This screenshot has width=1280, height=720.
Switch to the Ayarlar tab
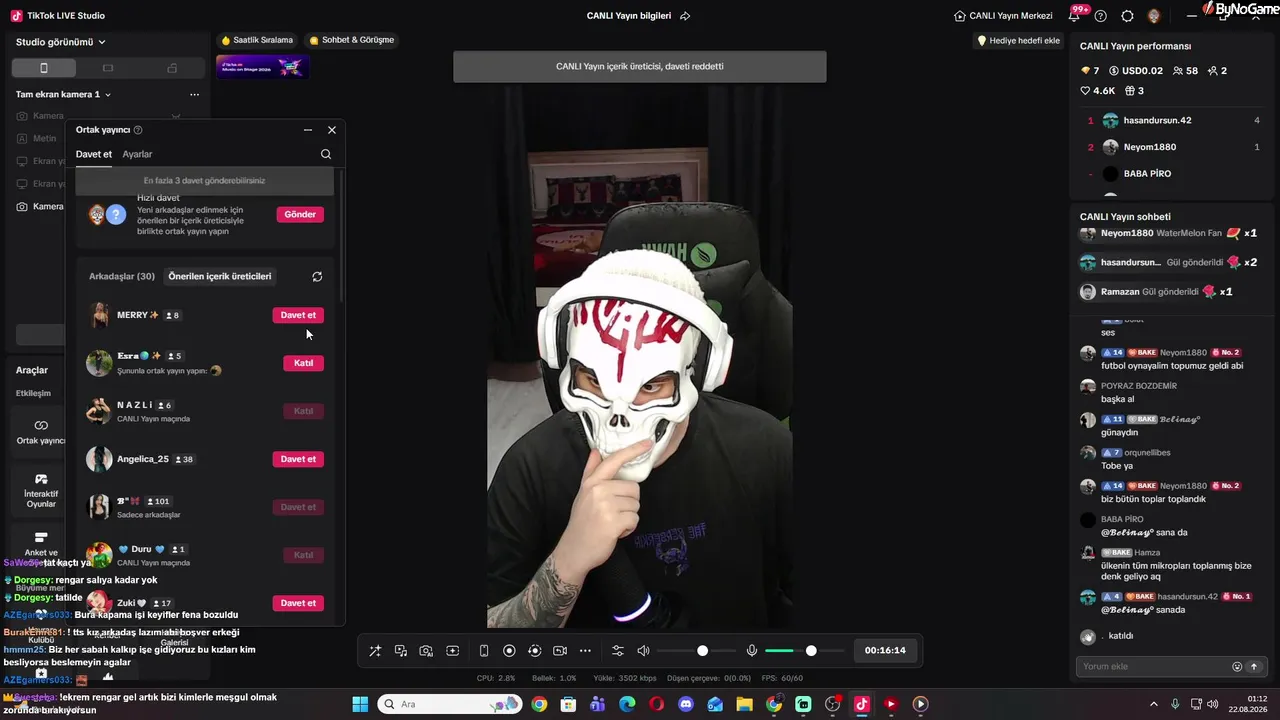click(x=137, y=154)
